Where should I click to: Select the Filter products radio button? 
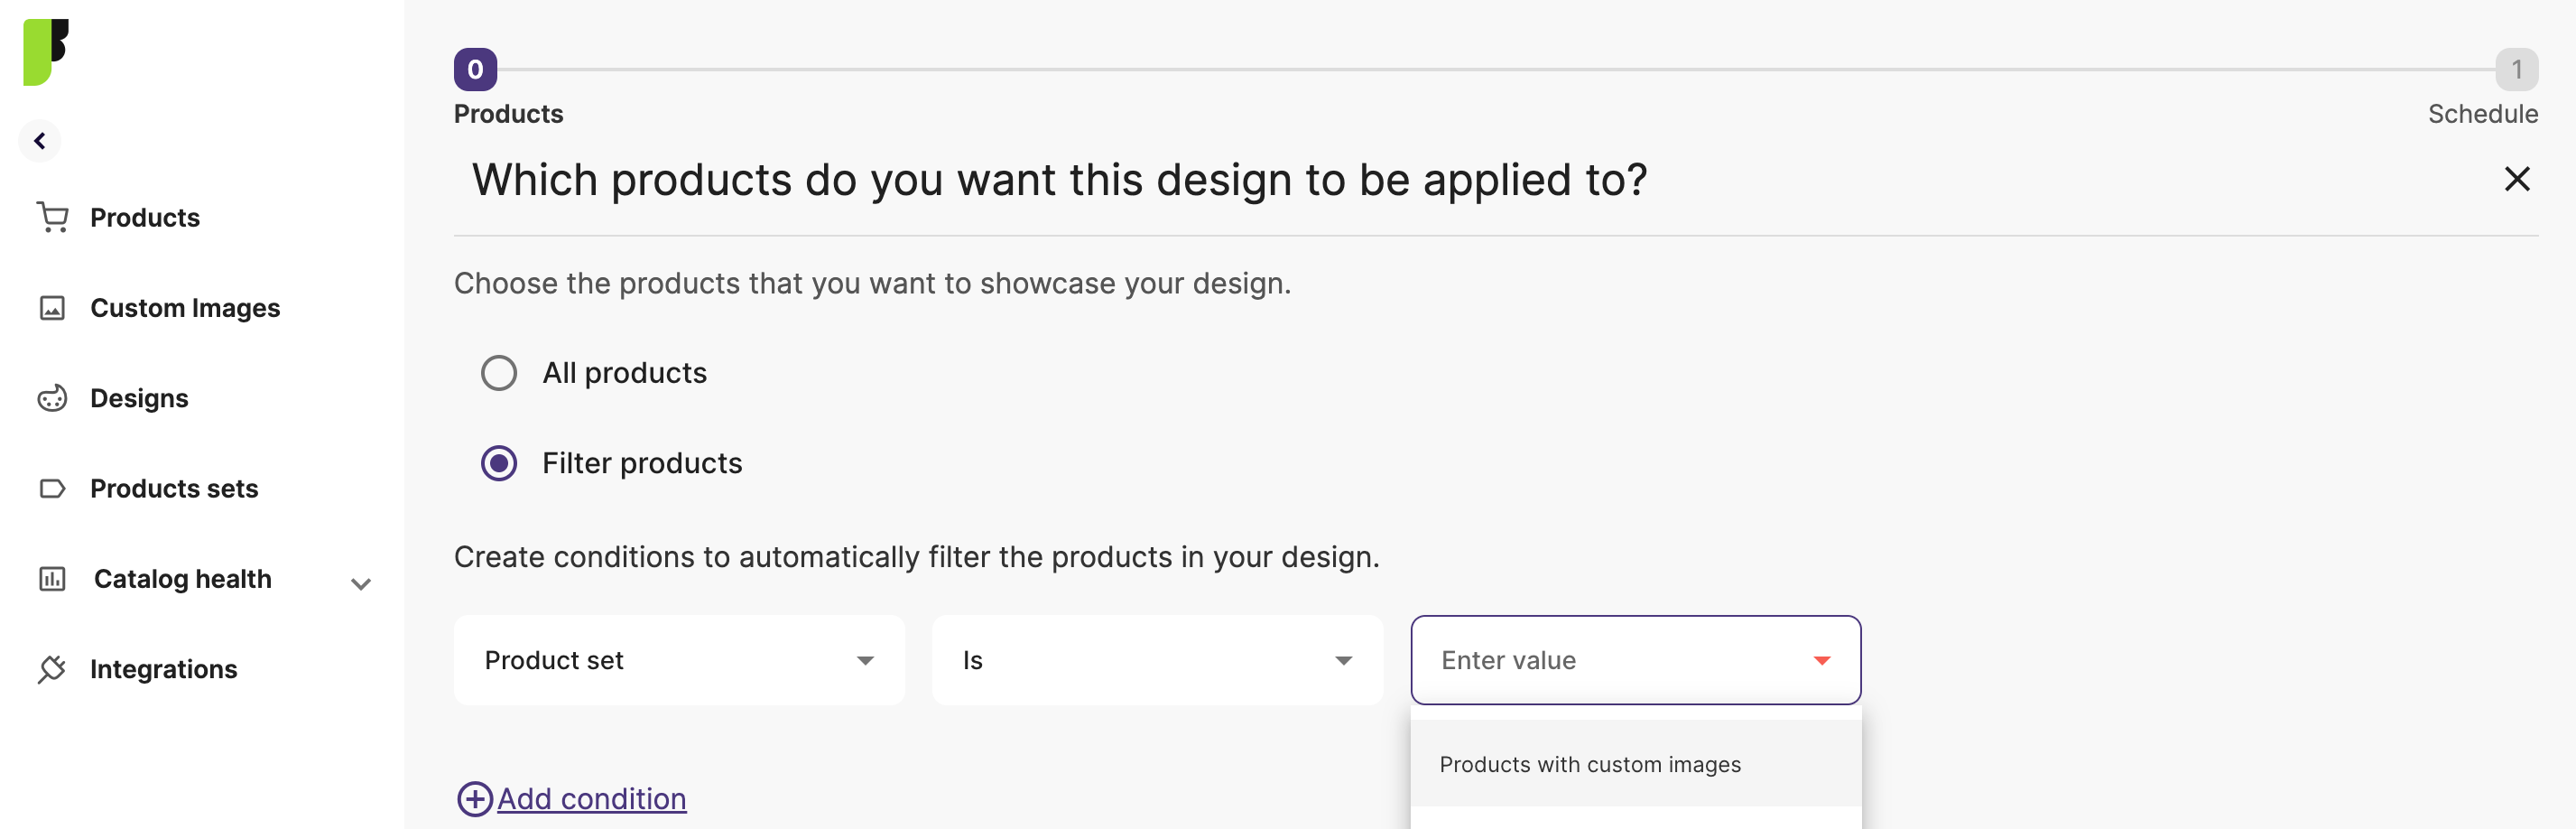[x=499, y=463]
